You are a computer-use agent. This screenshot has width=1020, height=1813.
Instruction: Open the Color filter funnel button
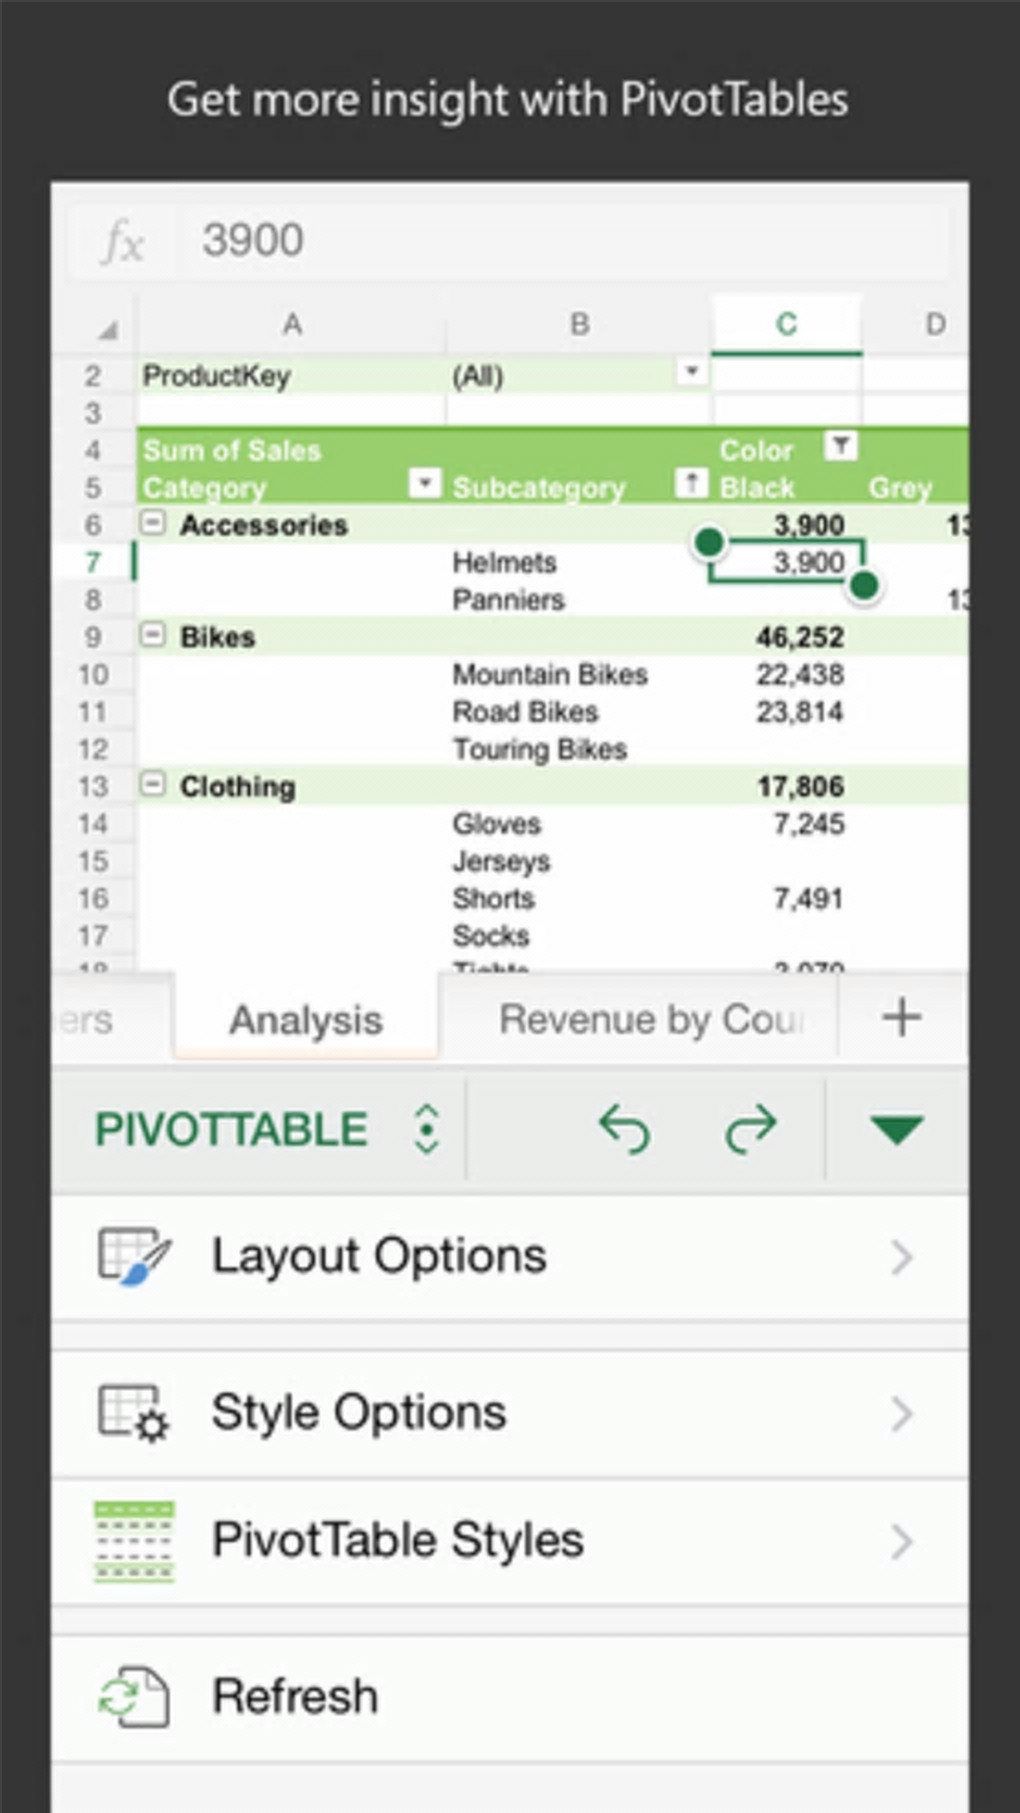point(840,446)
